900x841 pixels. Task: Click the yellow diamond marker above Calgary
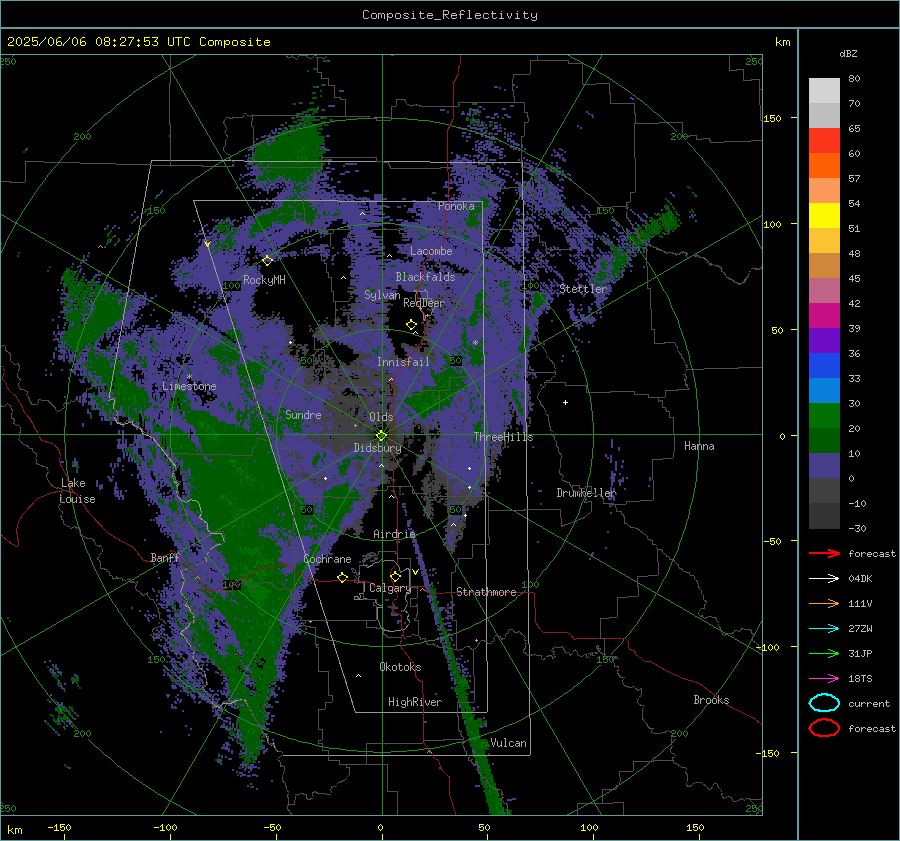tap(395, 576)
